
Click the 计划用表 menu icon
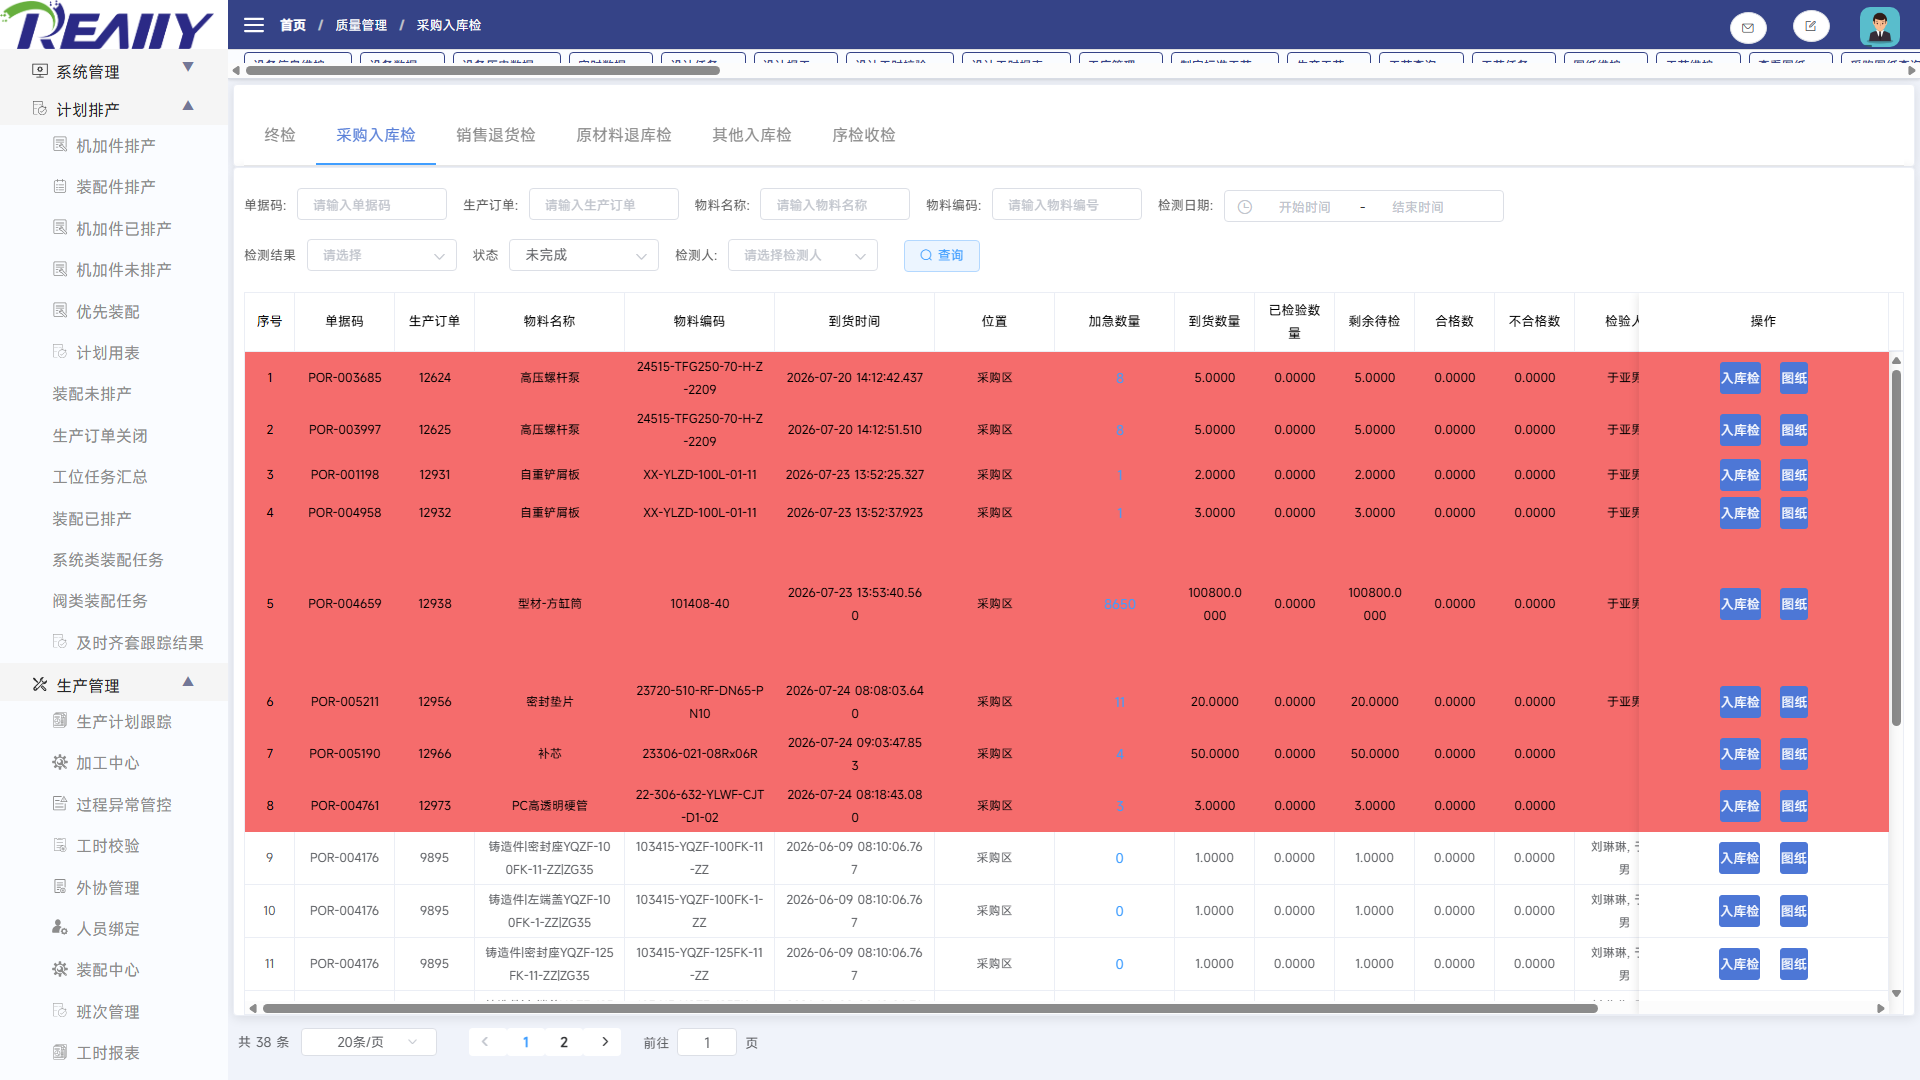pos(60,352)
